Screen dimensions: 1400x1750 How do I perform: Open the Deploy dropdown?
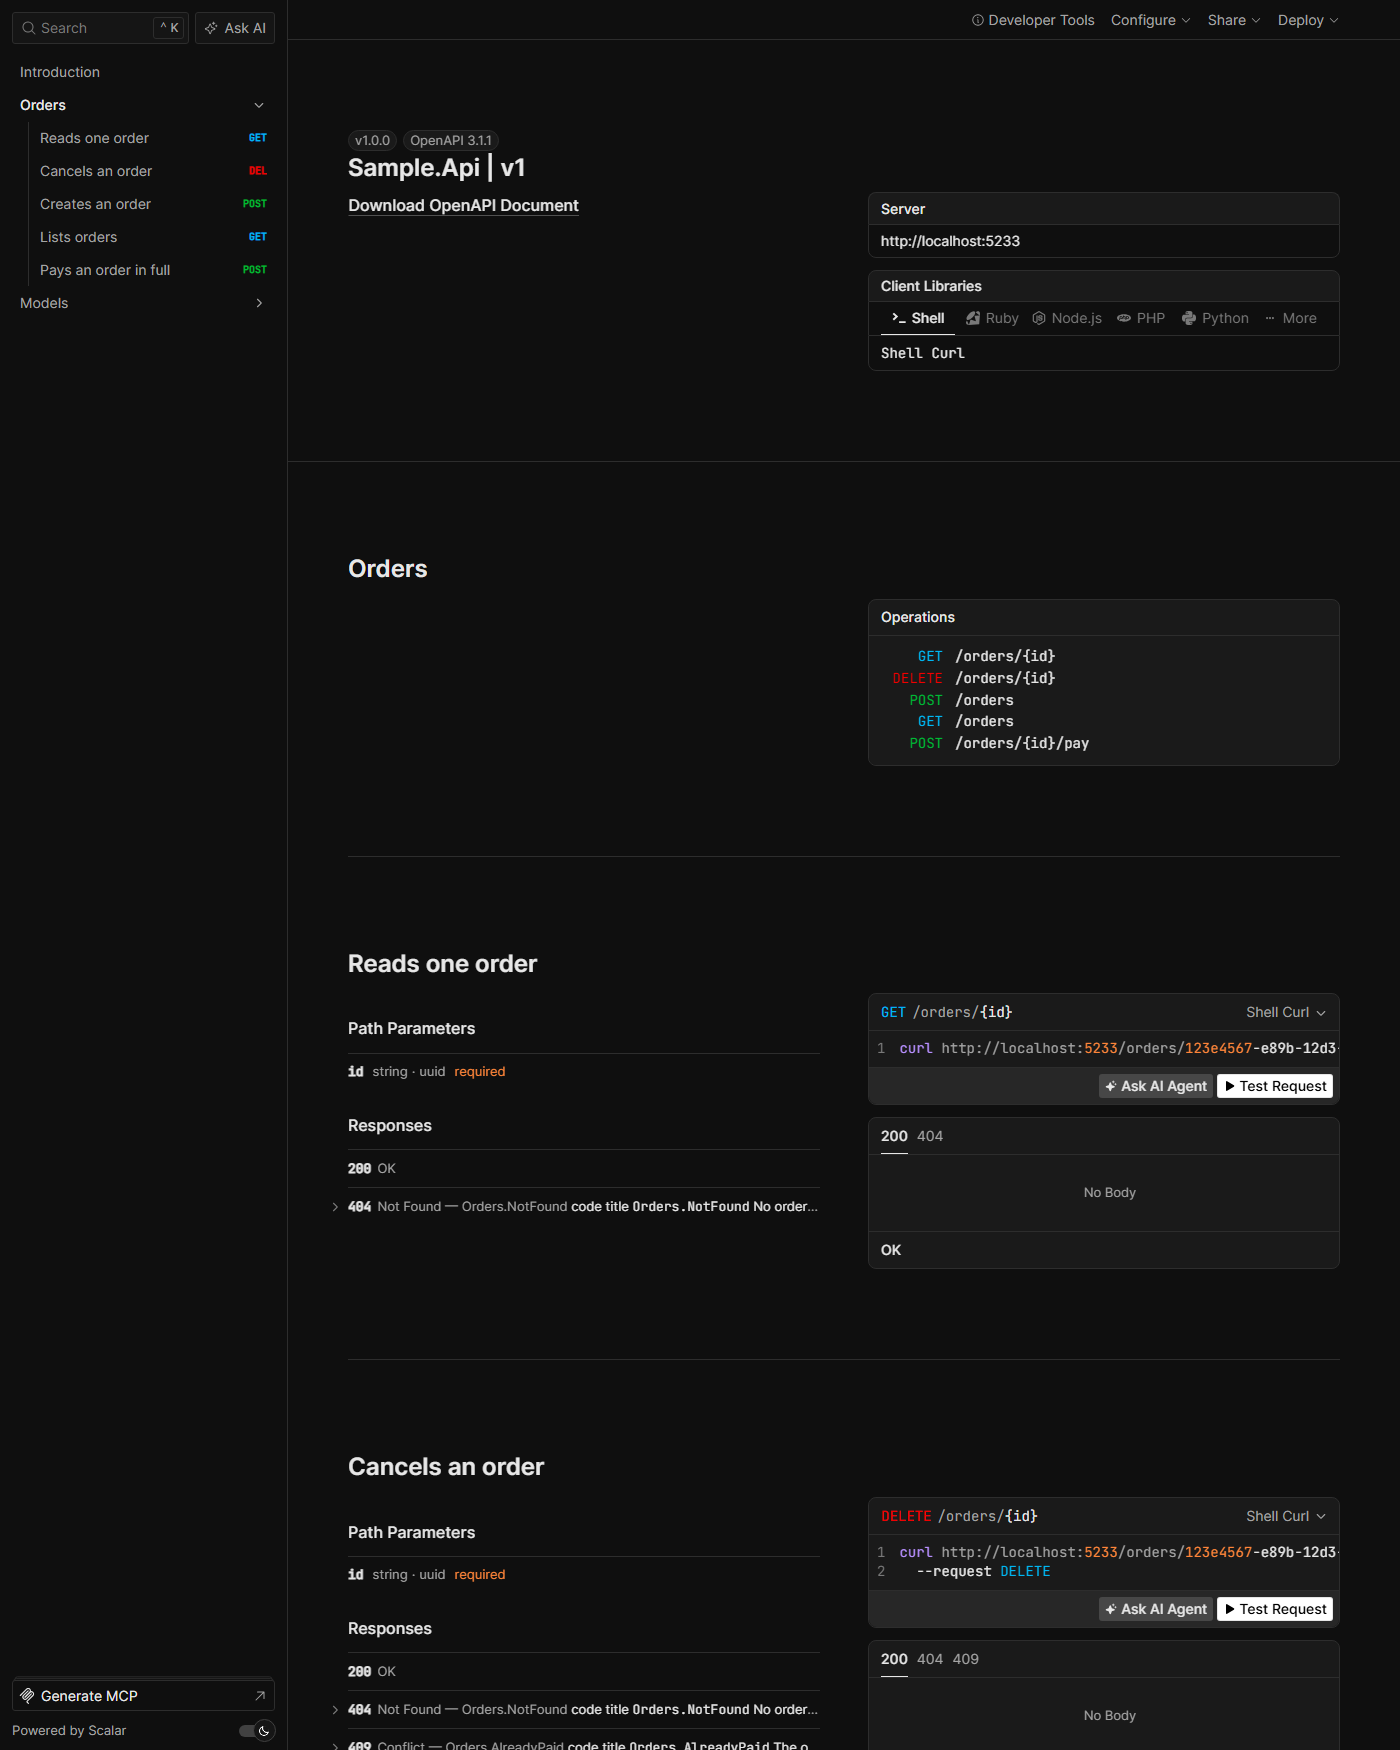tap(1307, 20)
